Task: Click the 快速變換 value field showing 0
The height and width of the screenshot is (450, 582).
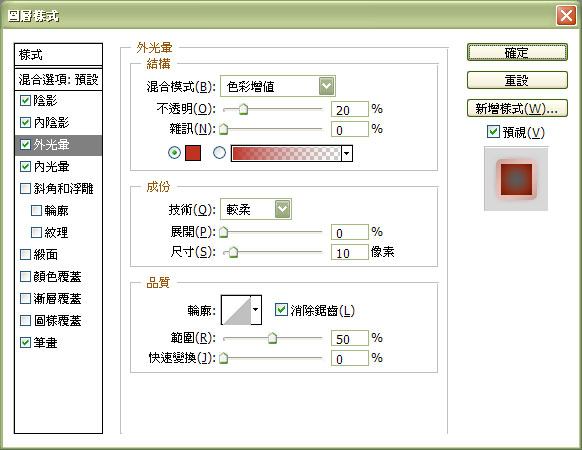Action: coord(350,359)
